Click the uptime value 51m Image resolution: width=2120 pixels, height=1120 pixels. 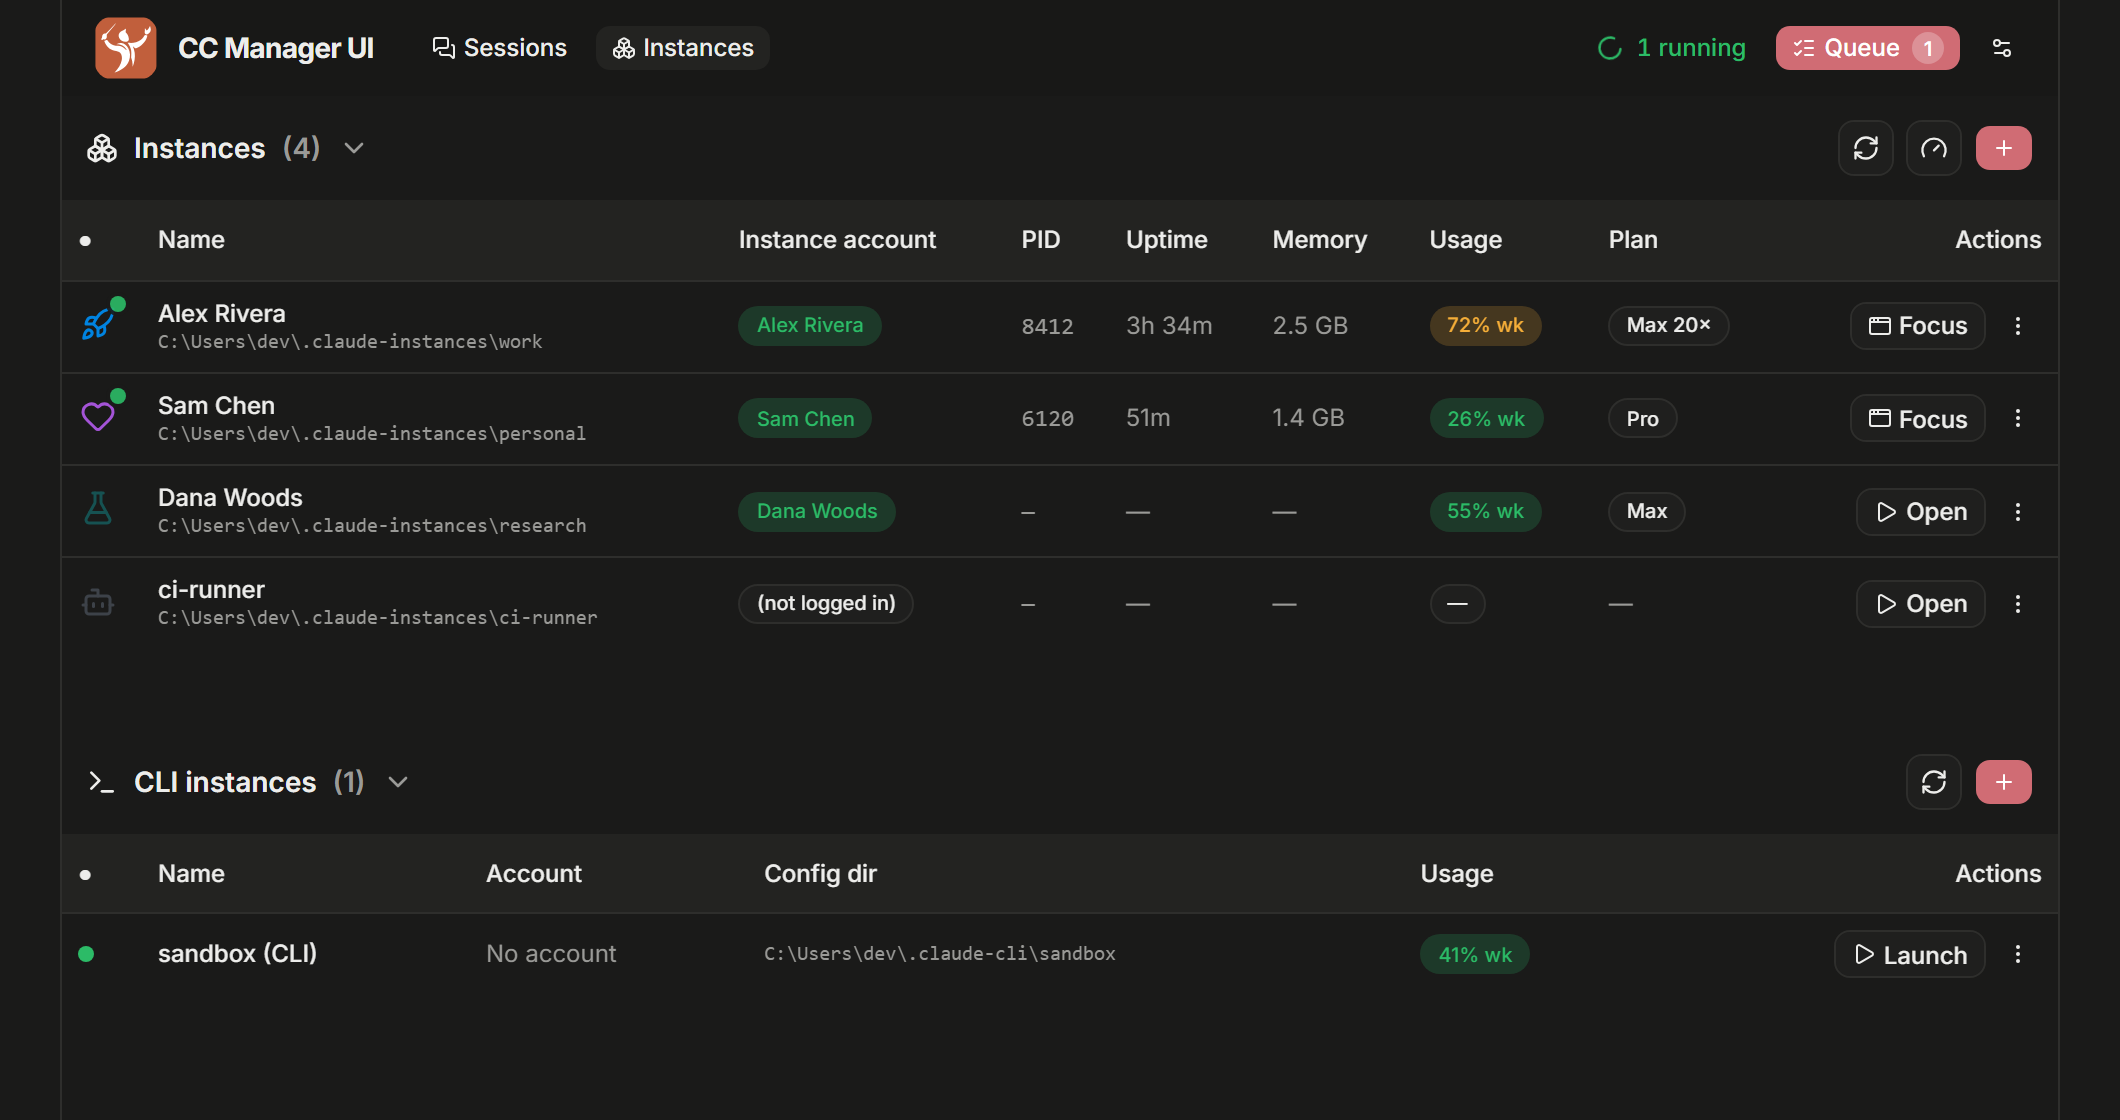(1148, 417)
